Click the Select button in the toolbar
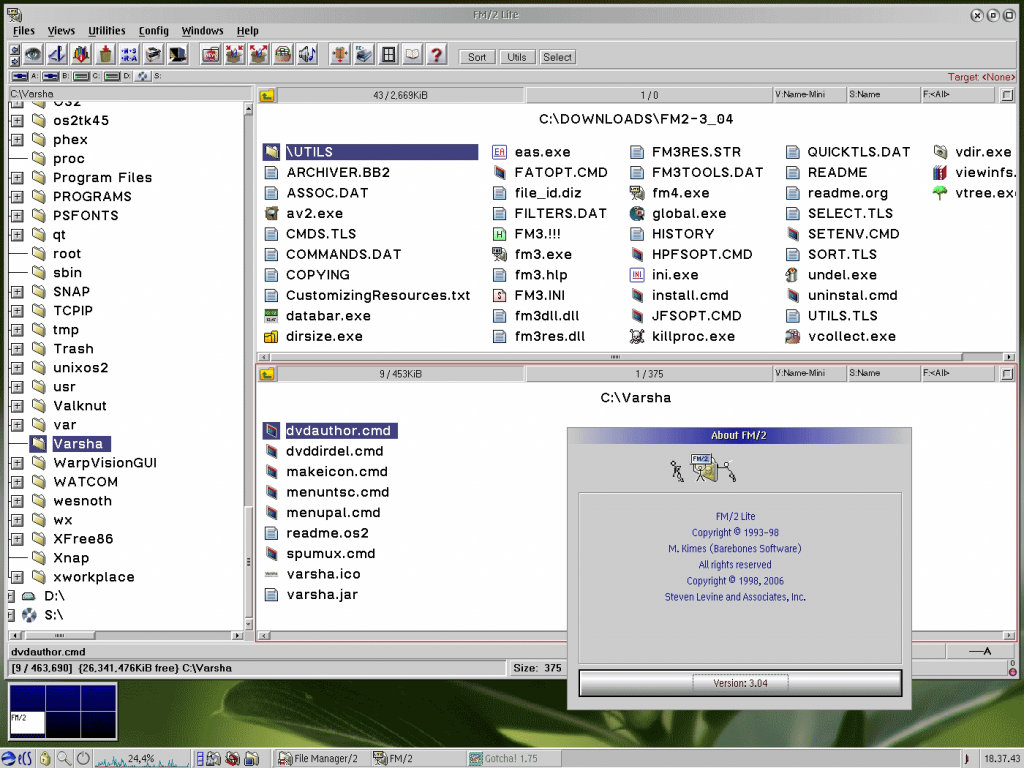This screenshot has width=1024, height=768. pyautogui.click(x=557, y=57)
